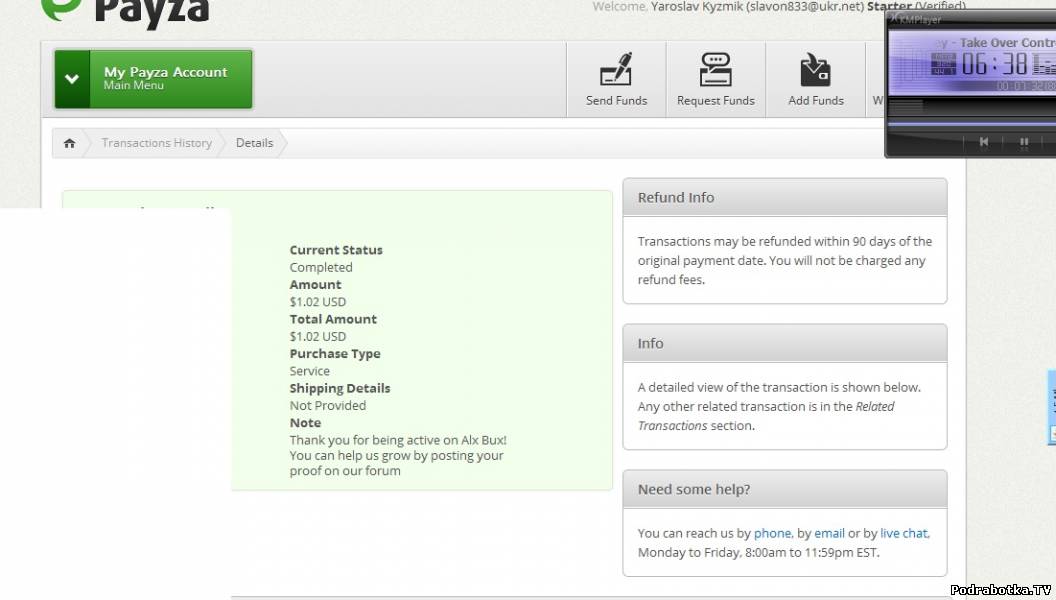The width and height of the screenshot is (1056, 600).
Task: Click the KMPlayer elapsed time display
Action: 995,64
